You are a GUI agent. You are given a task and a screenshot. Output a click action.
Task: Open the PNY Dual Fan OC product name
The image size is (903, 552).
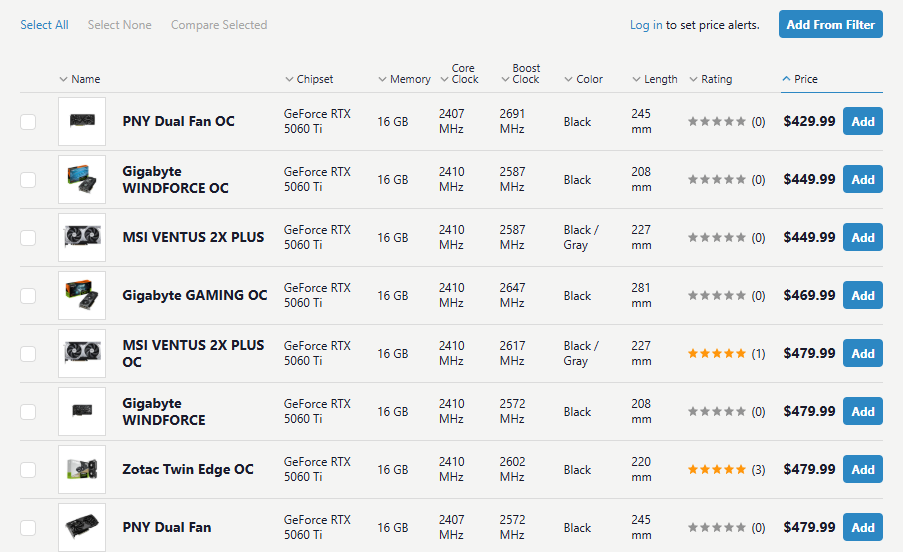pyautogui.click(x=179, y=121)
